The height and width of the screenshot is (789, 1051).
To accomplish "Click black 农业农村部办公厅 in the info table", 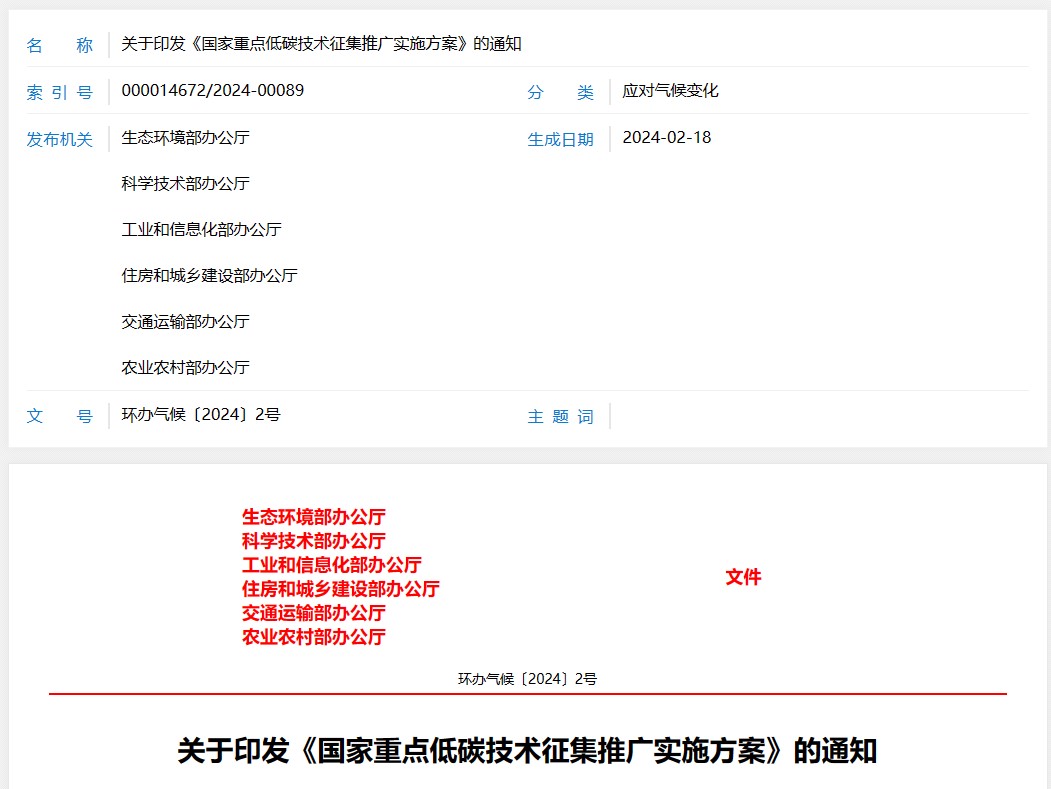I will [185, 368].
